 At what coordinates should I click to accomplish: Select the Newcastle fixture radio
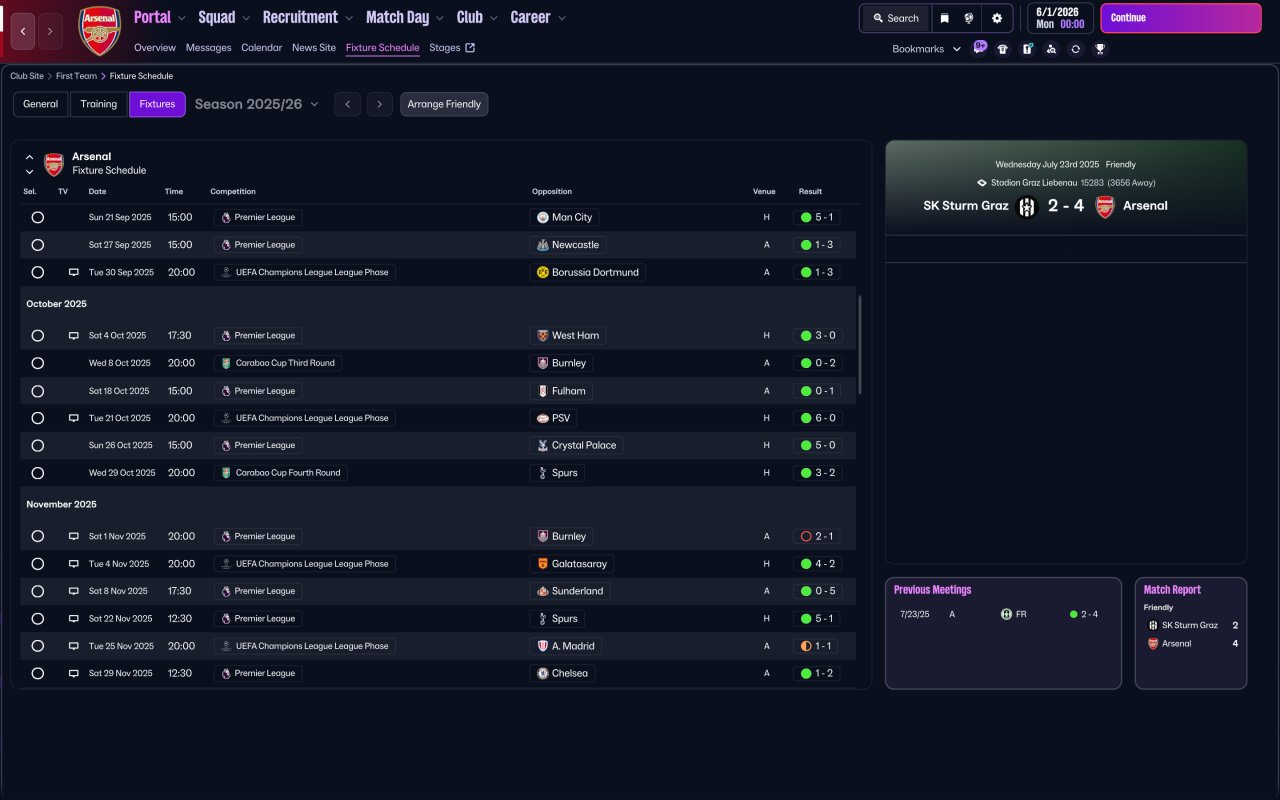tap(38, 245)
